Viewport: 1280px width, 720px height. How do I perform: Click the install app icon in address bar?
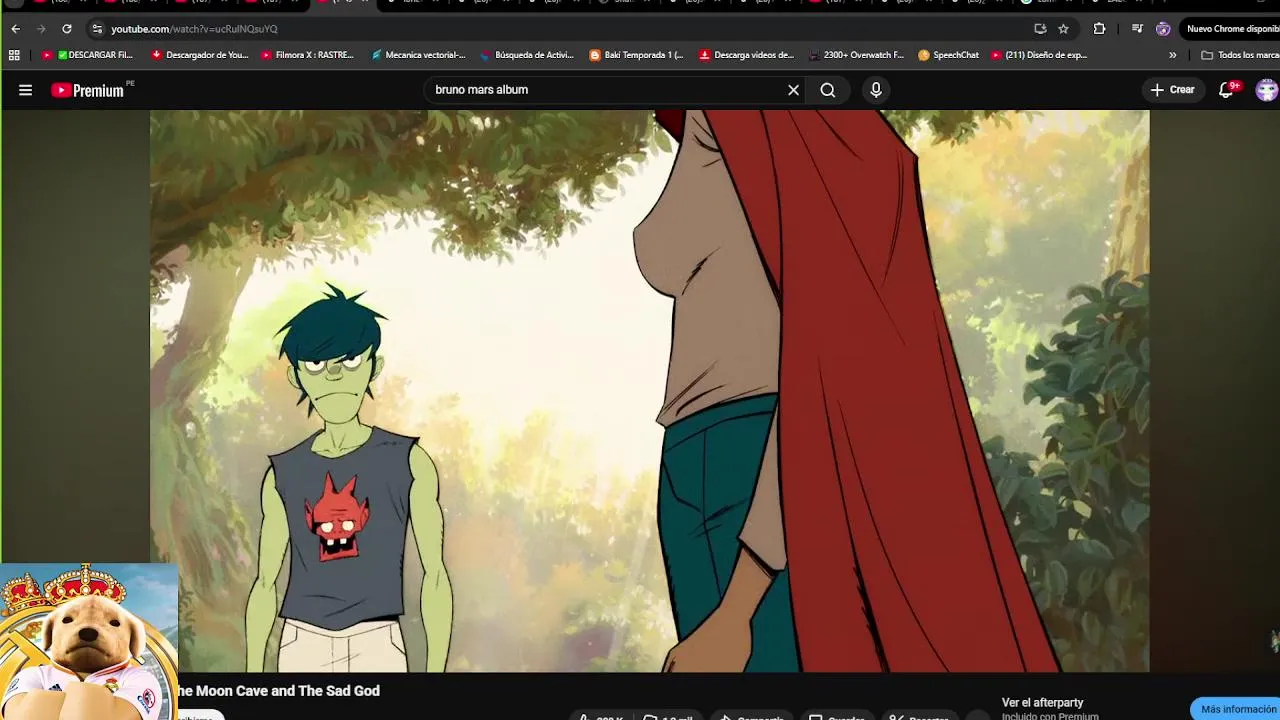point(1040,29)
